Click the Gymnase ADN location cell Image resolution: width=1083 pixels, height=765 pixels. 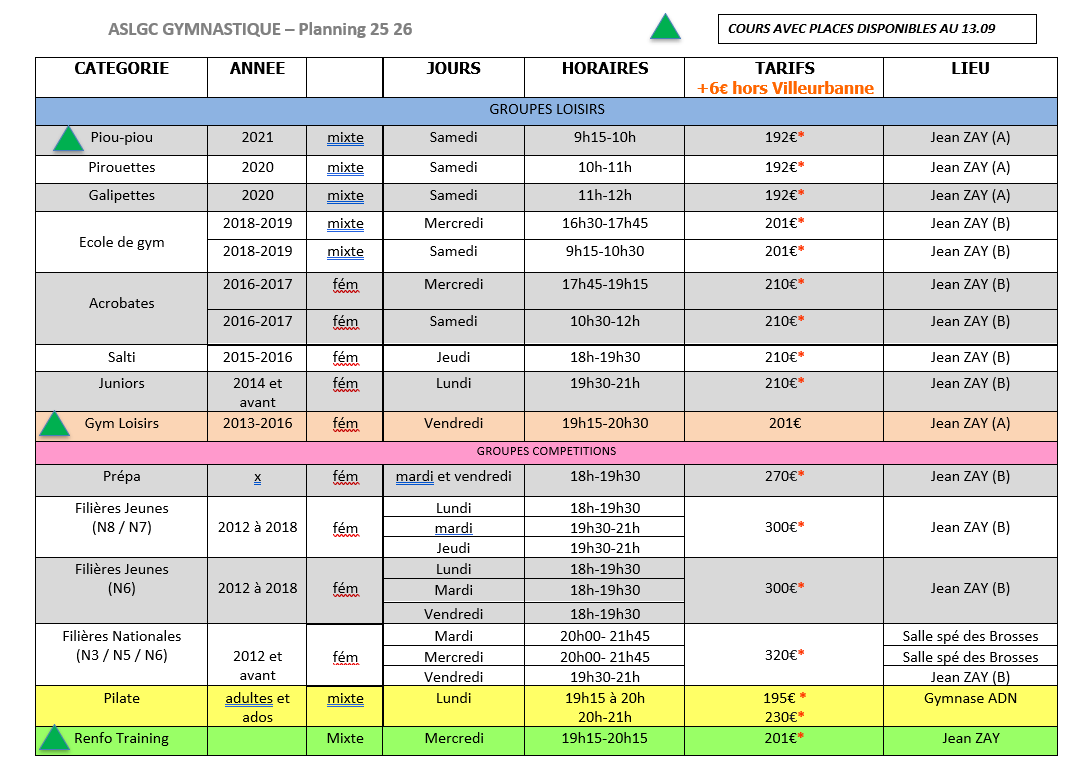pyautogui.click(x=970, y=698)
